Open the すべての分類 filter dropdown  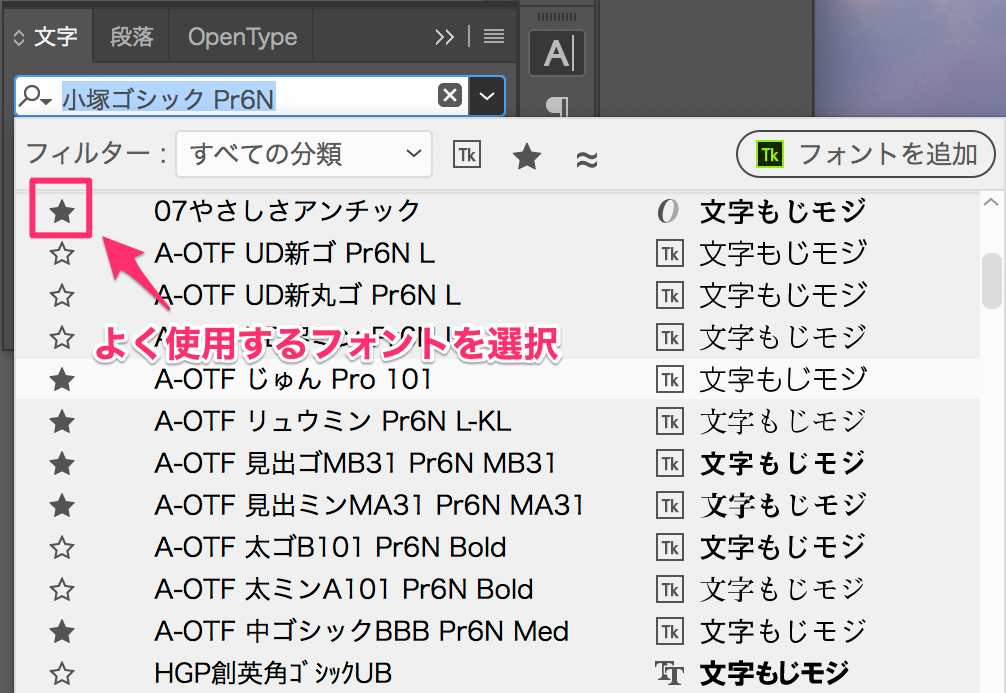tap(304, 154)
